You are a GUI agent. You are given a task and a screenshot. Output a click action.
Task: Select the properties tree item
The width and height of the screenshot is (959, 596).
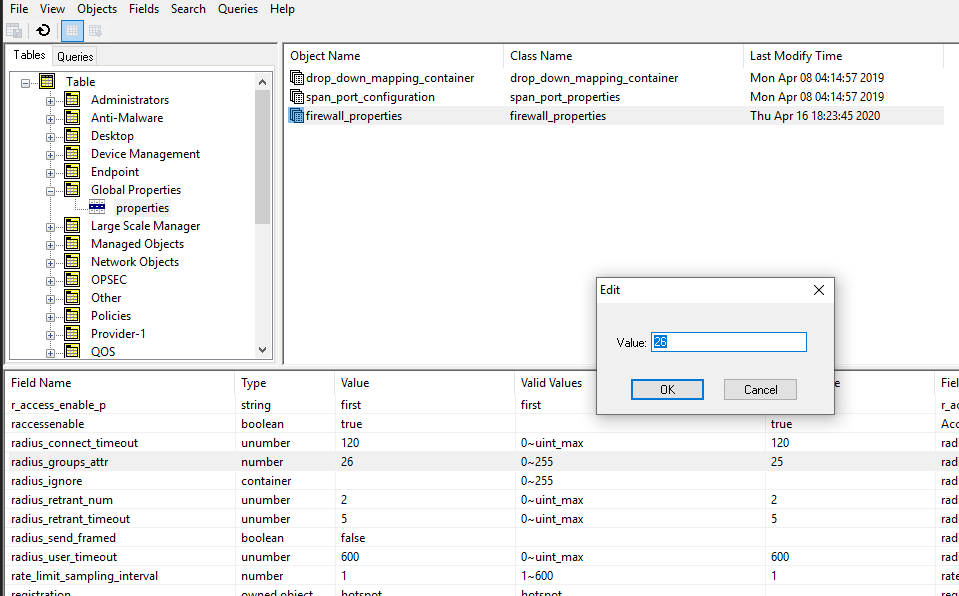click(142, 207)
